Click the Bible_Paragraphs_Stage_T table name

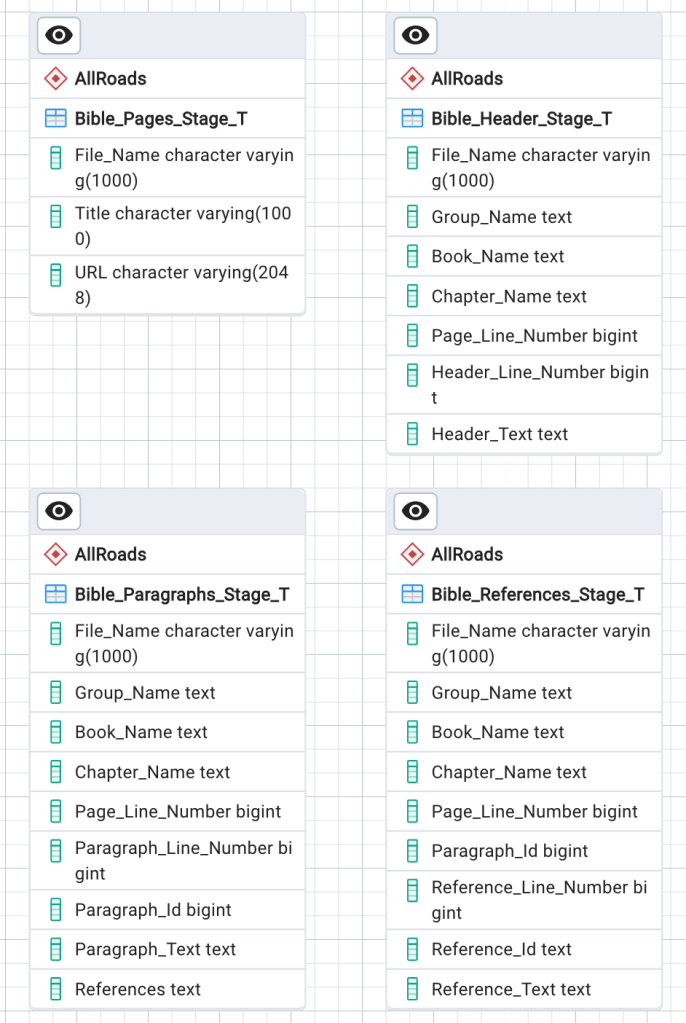(182, 595)
